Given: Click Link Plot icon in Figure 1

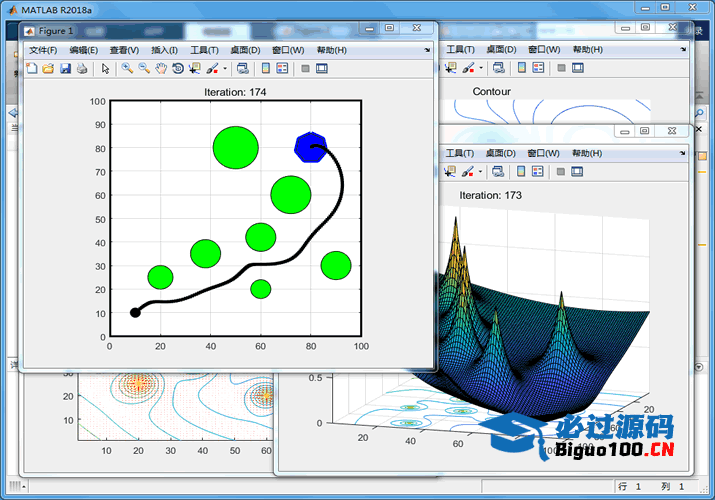Looking at the screenshot, I should [243, 68].
